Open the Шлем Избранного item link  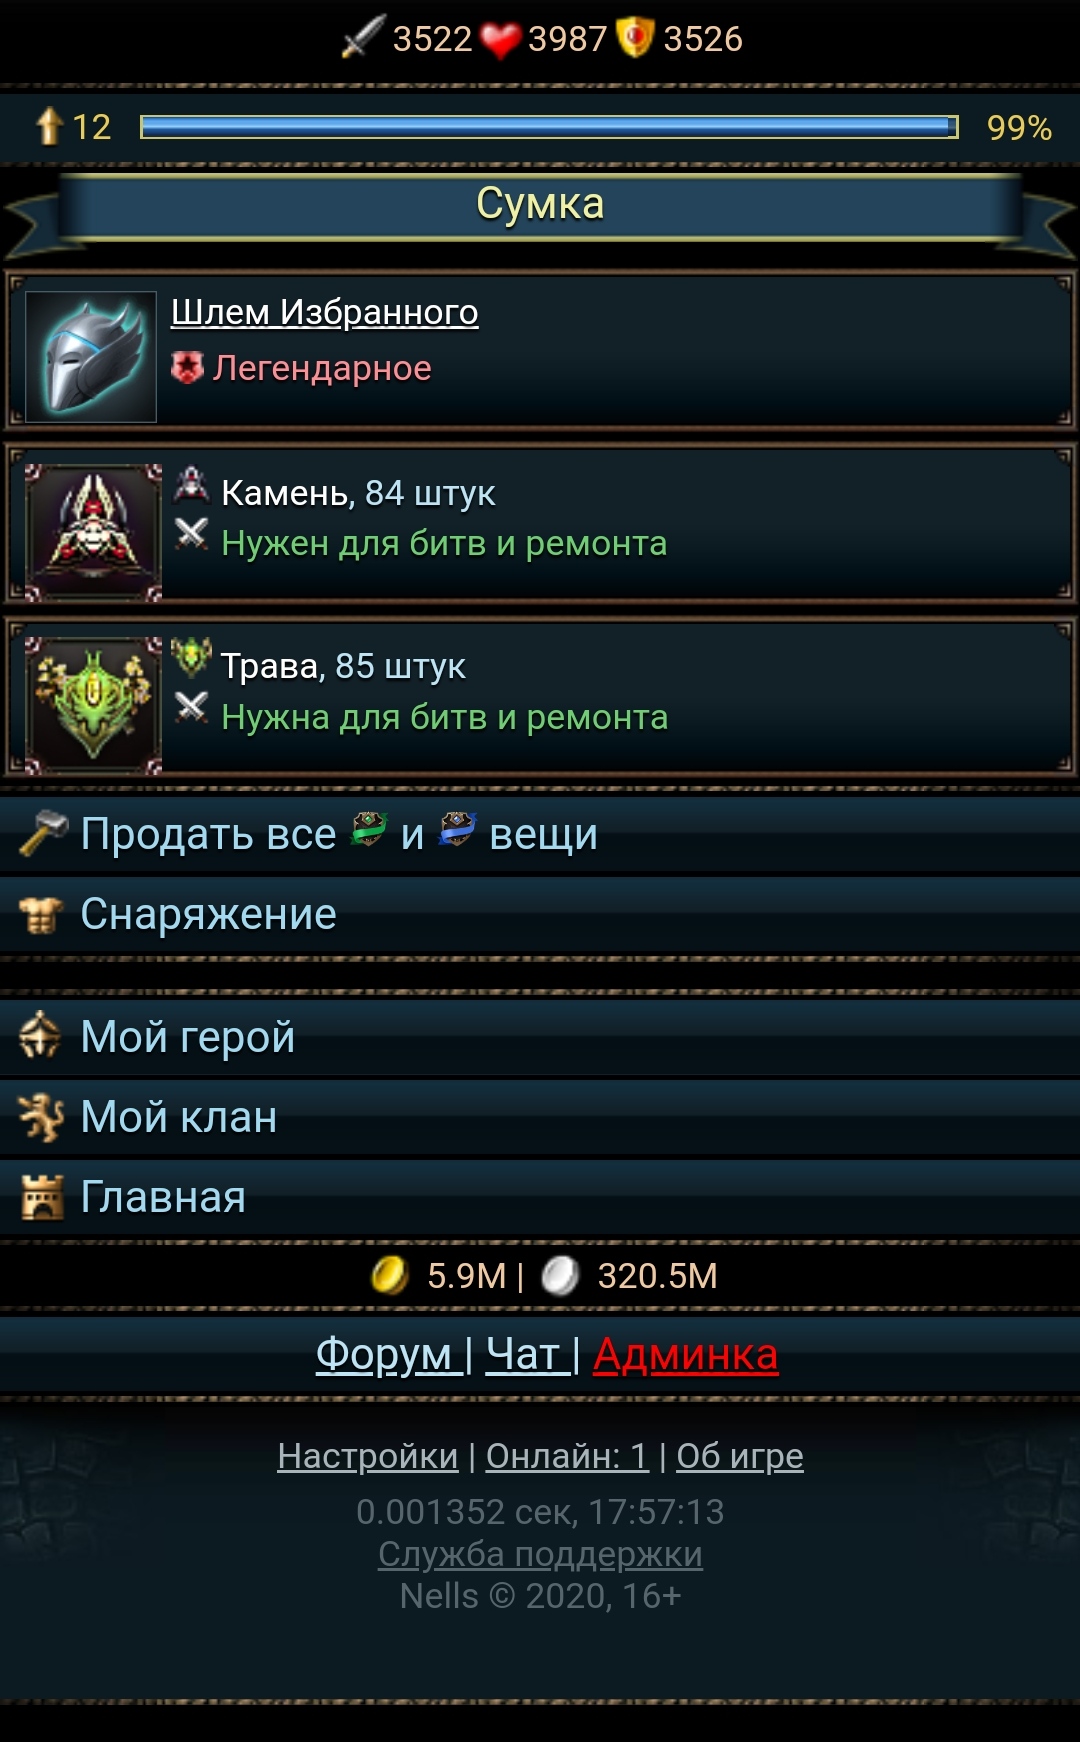[324, 312]
